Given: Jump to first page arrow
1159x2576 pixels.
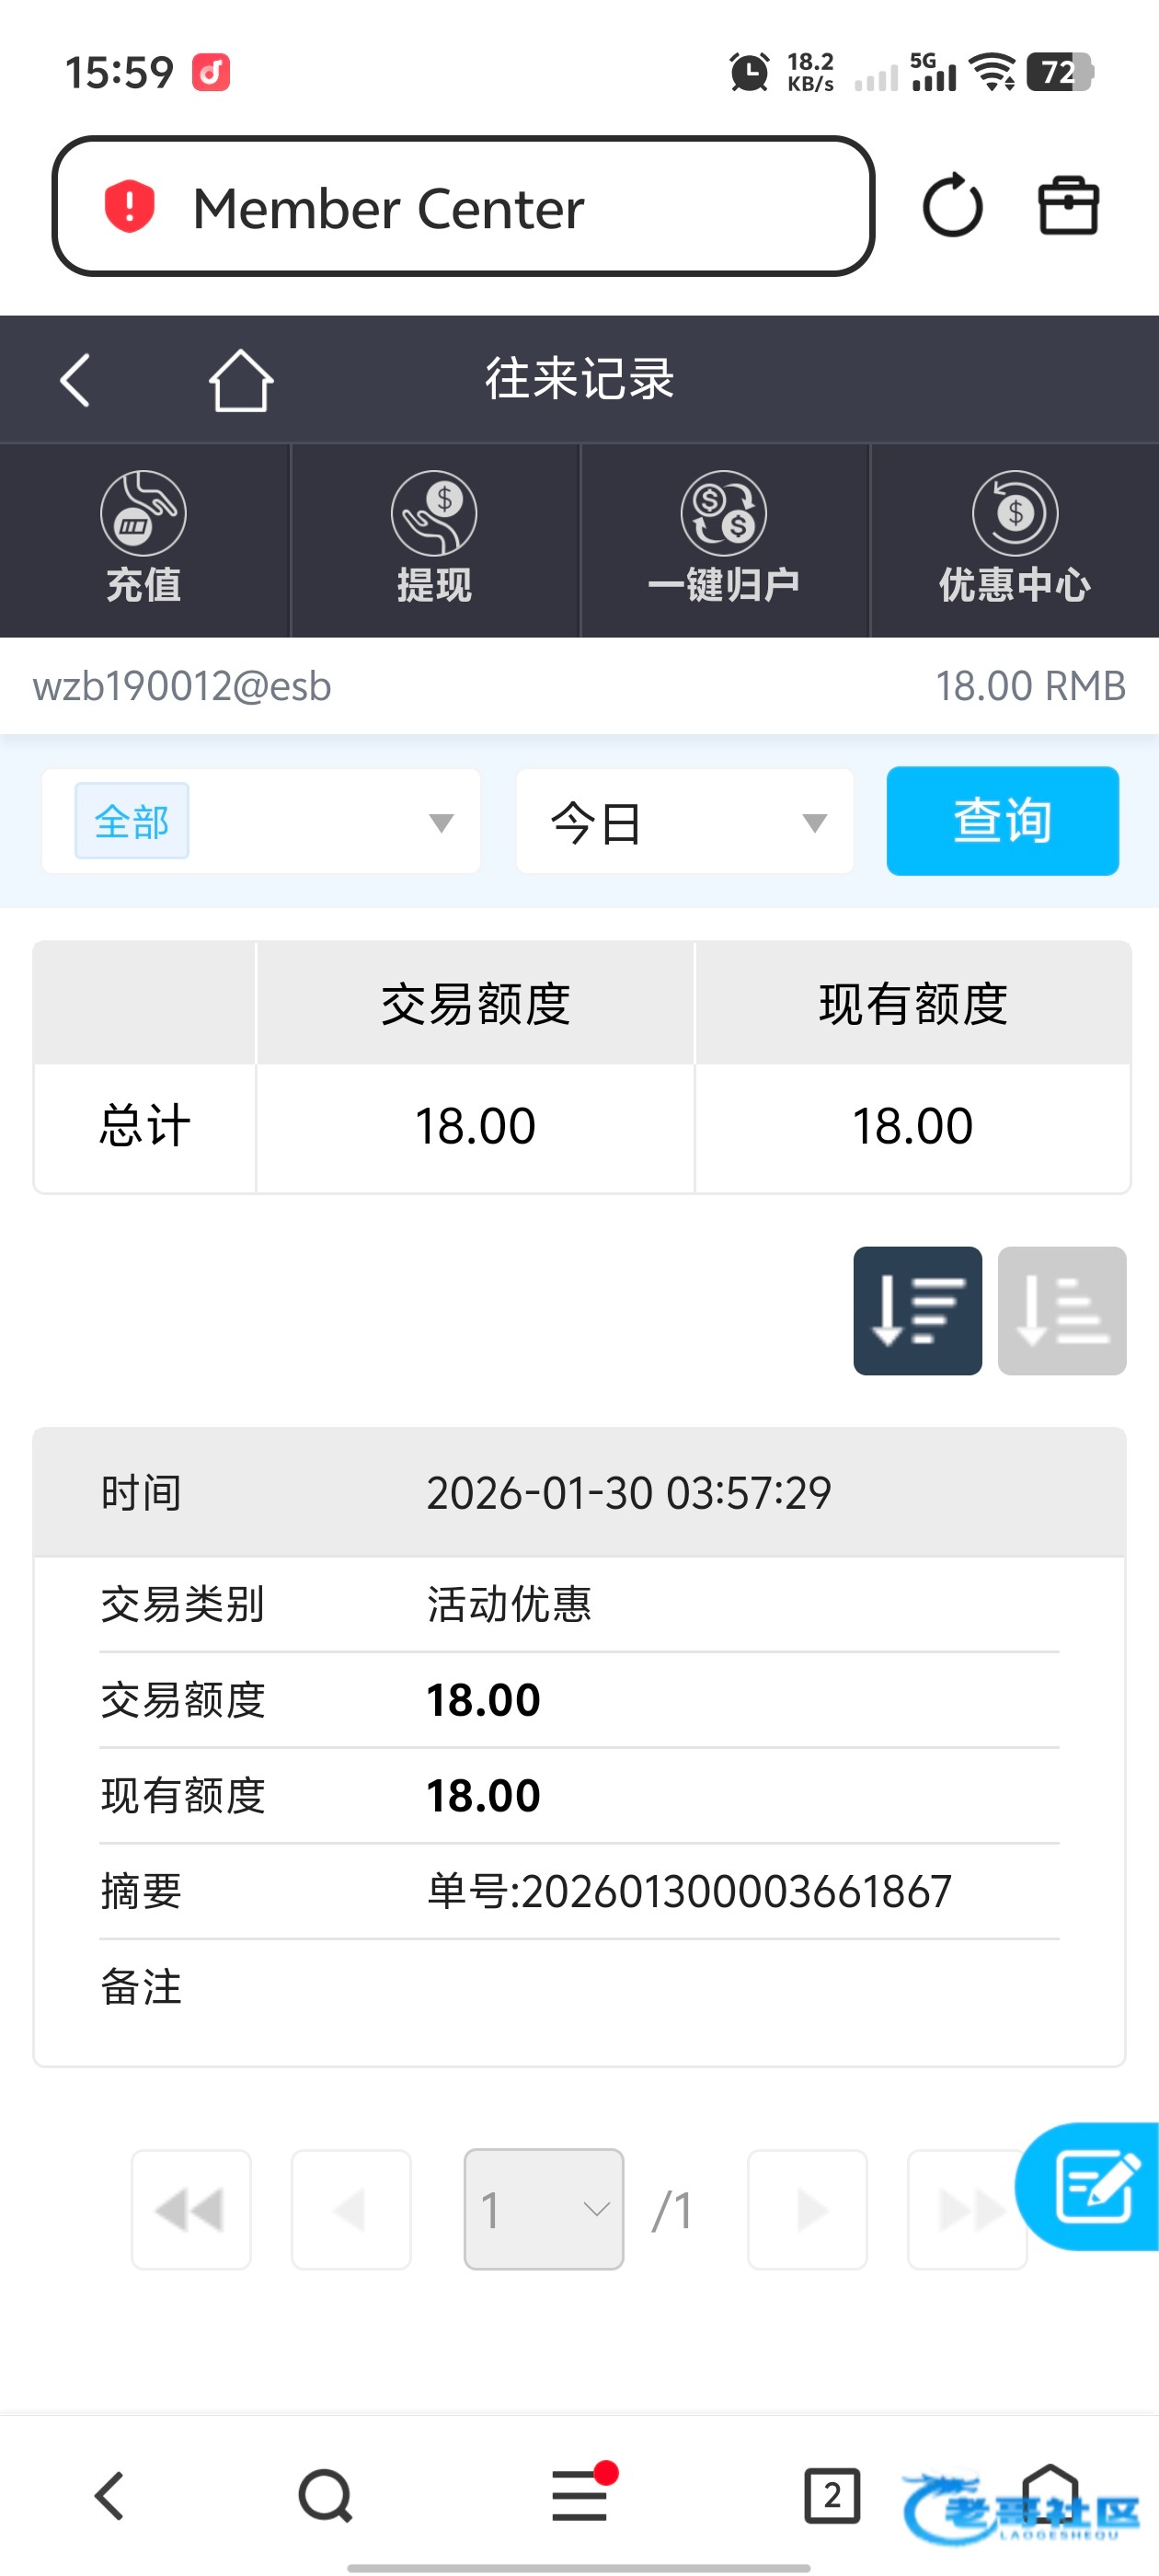Looking at the screenshot, I should (191, 2209).
